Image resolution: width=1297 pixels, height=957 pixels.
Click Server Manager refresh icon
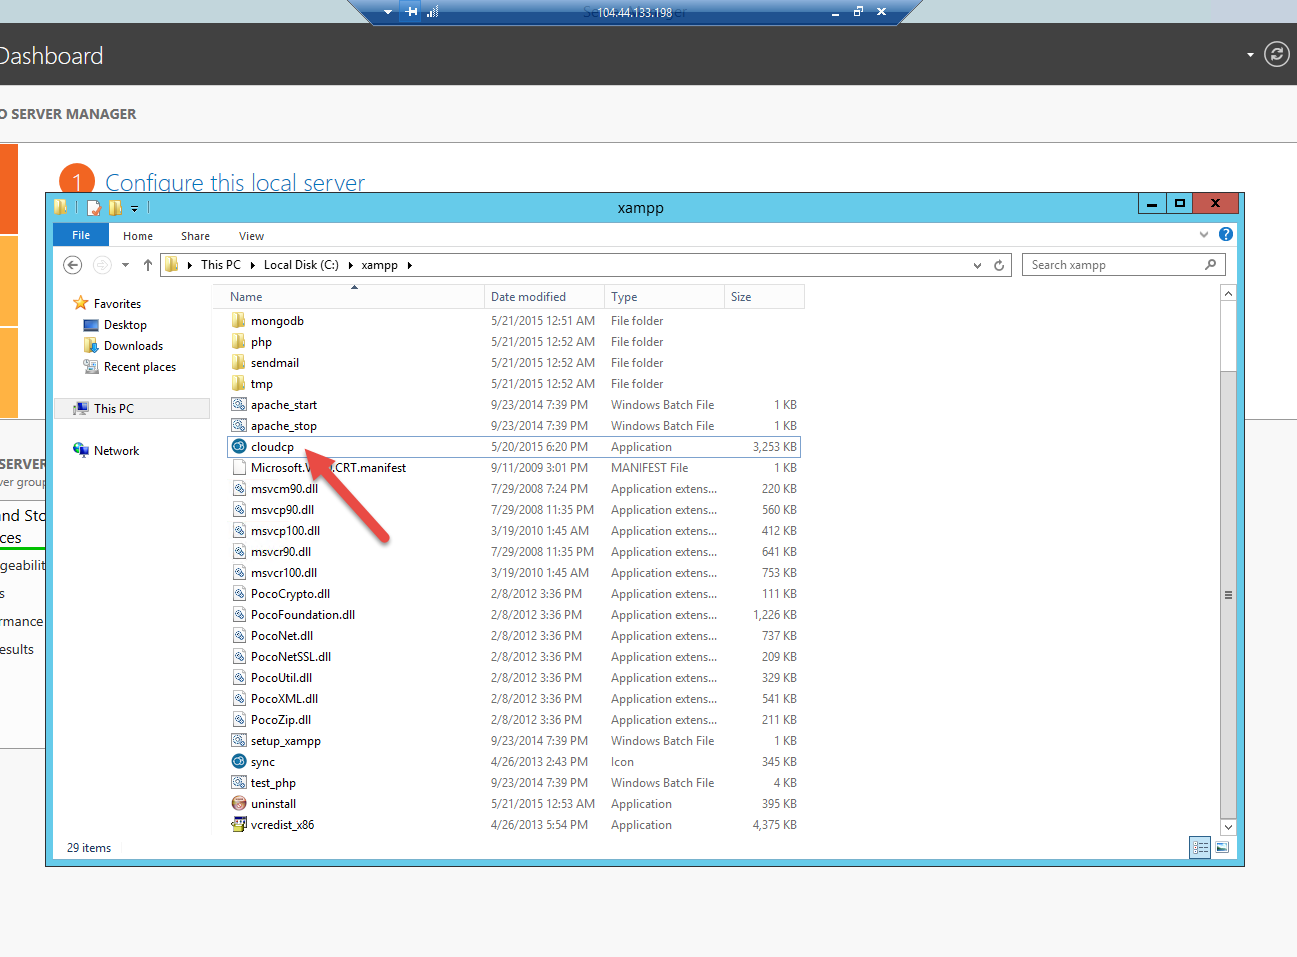(1276, 54)
